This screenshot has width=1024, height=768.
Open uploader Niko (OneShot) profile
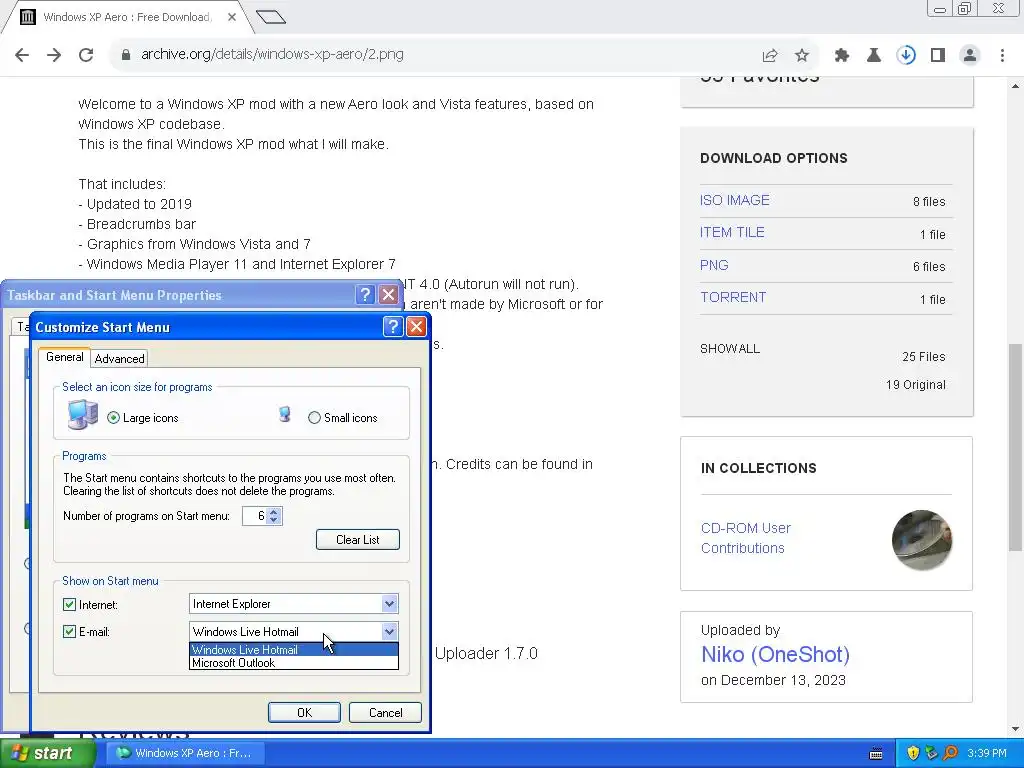pos(775,654)
